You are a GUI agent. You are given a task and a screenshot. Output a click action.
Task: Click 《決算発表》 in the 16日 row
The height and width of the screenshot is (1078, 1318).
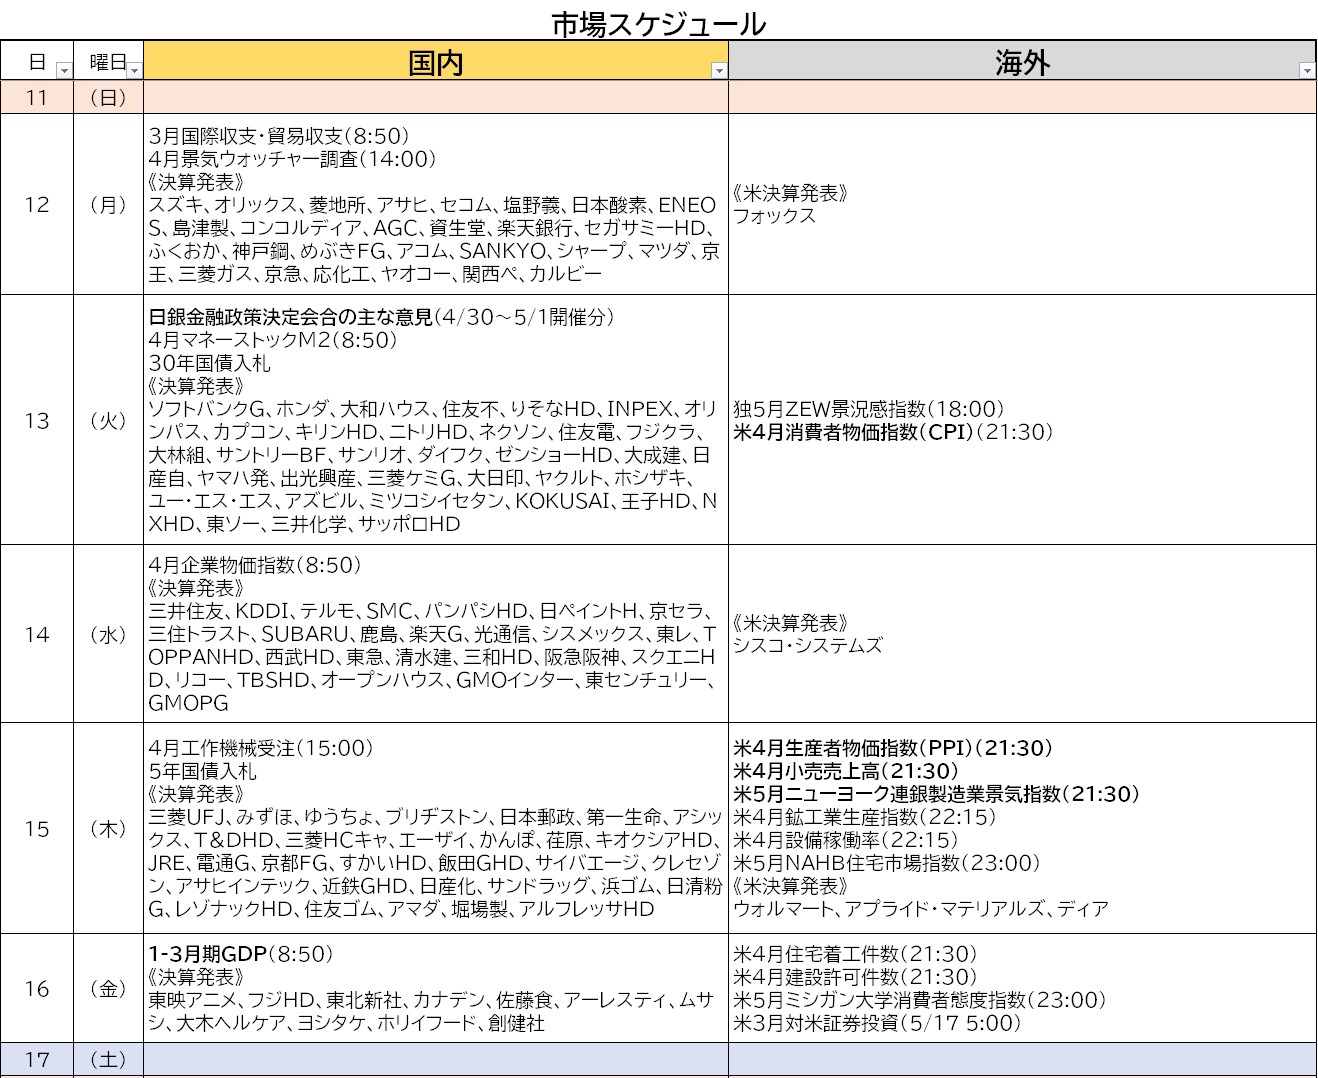[196, 977]
